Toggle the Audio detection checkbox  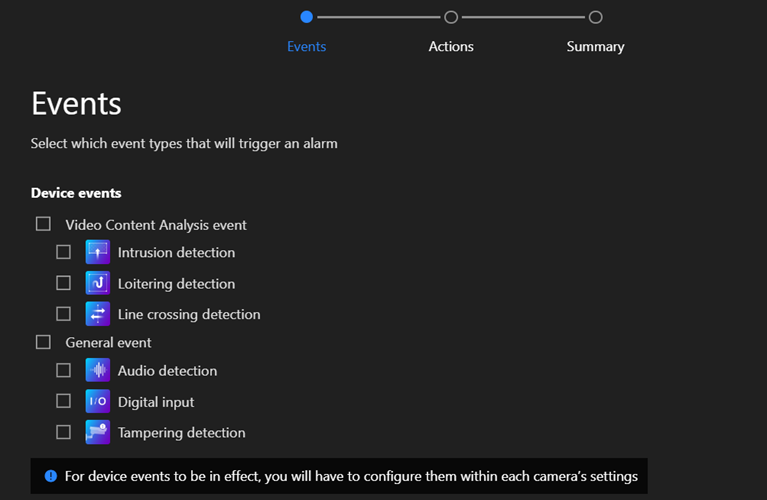coord(64,370)
